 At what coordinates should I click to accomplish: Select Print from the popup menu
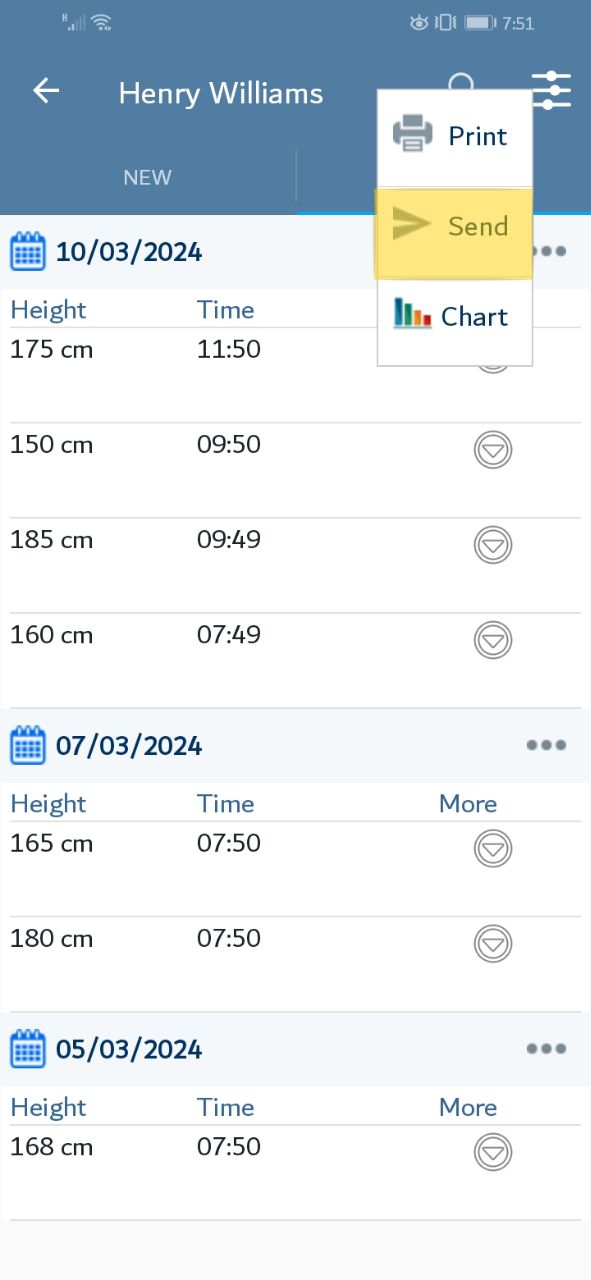[x=455, y=136]
